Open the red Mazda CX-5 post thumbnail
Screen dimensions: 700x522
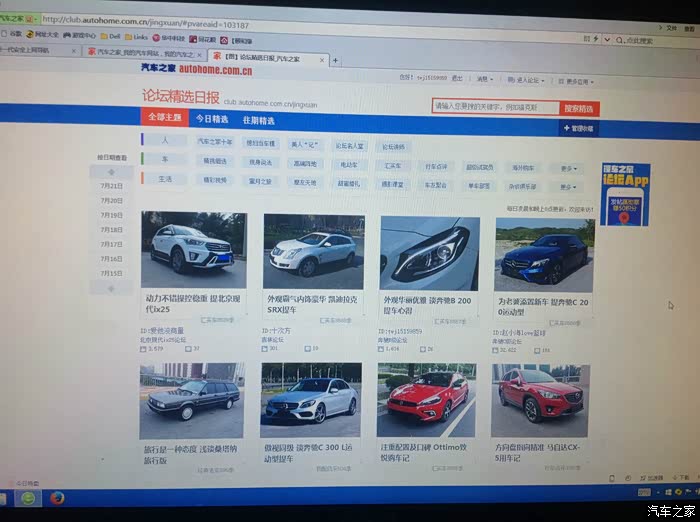click(x=541, y=405)
